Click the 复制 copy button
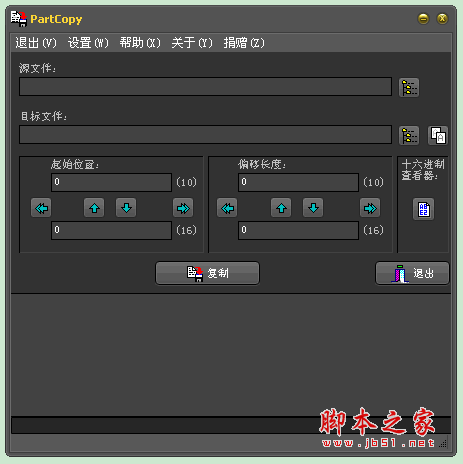 207,273
